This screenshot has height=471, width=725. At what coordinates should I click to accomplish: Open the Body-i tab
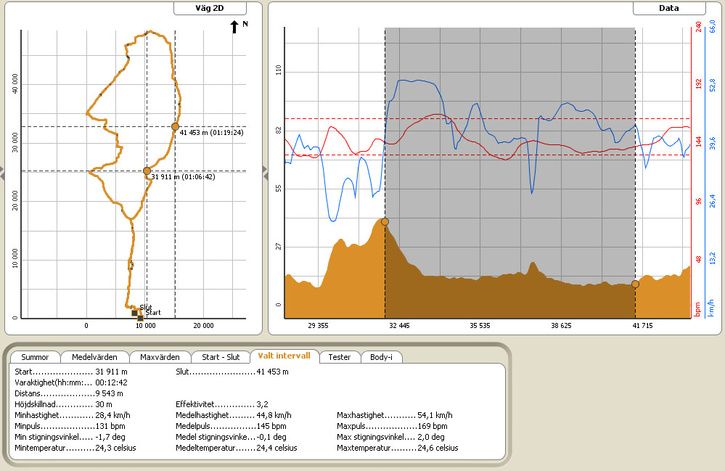(x=381, y=357)
